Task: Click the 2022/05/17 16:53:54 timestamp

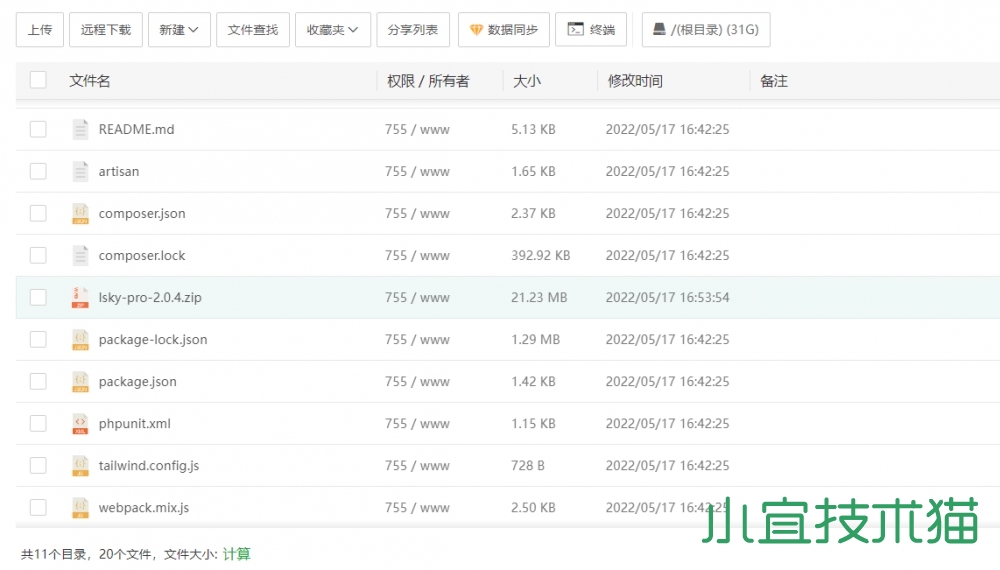Action: pos(668,298)
